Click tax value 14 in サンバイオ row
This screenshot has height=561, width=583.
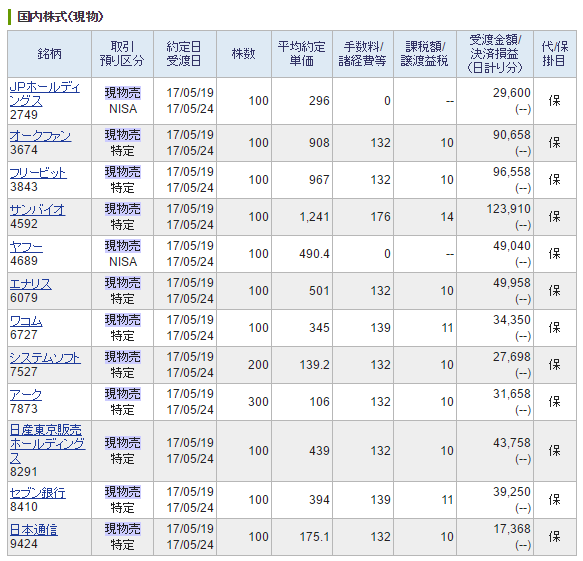click(447, 217)
